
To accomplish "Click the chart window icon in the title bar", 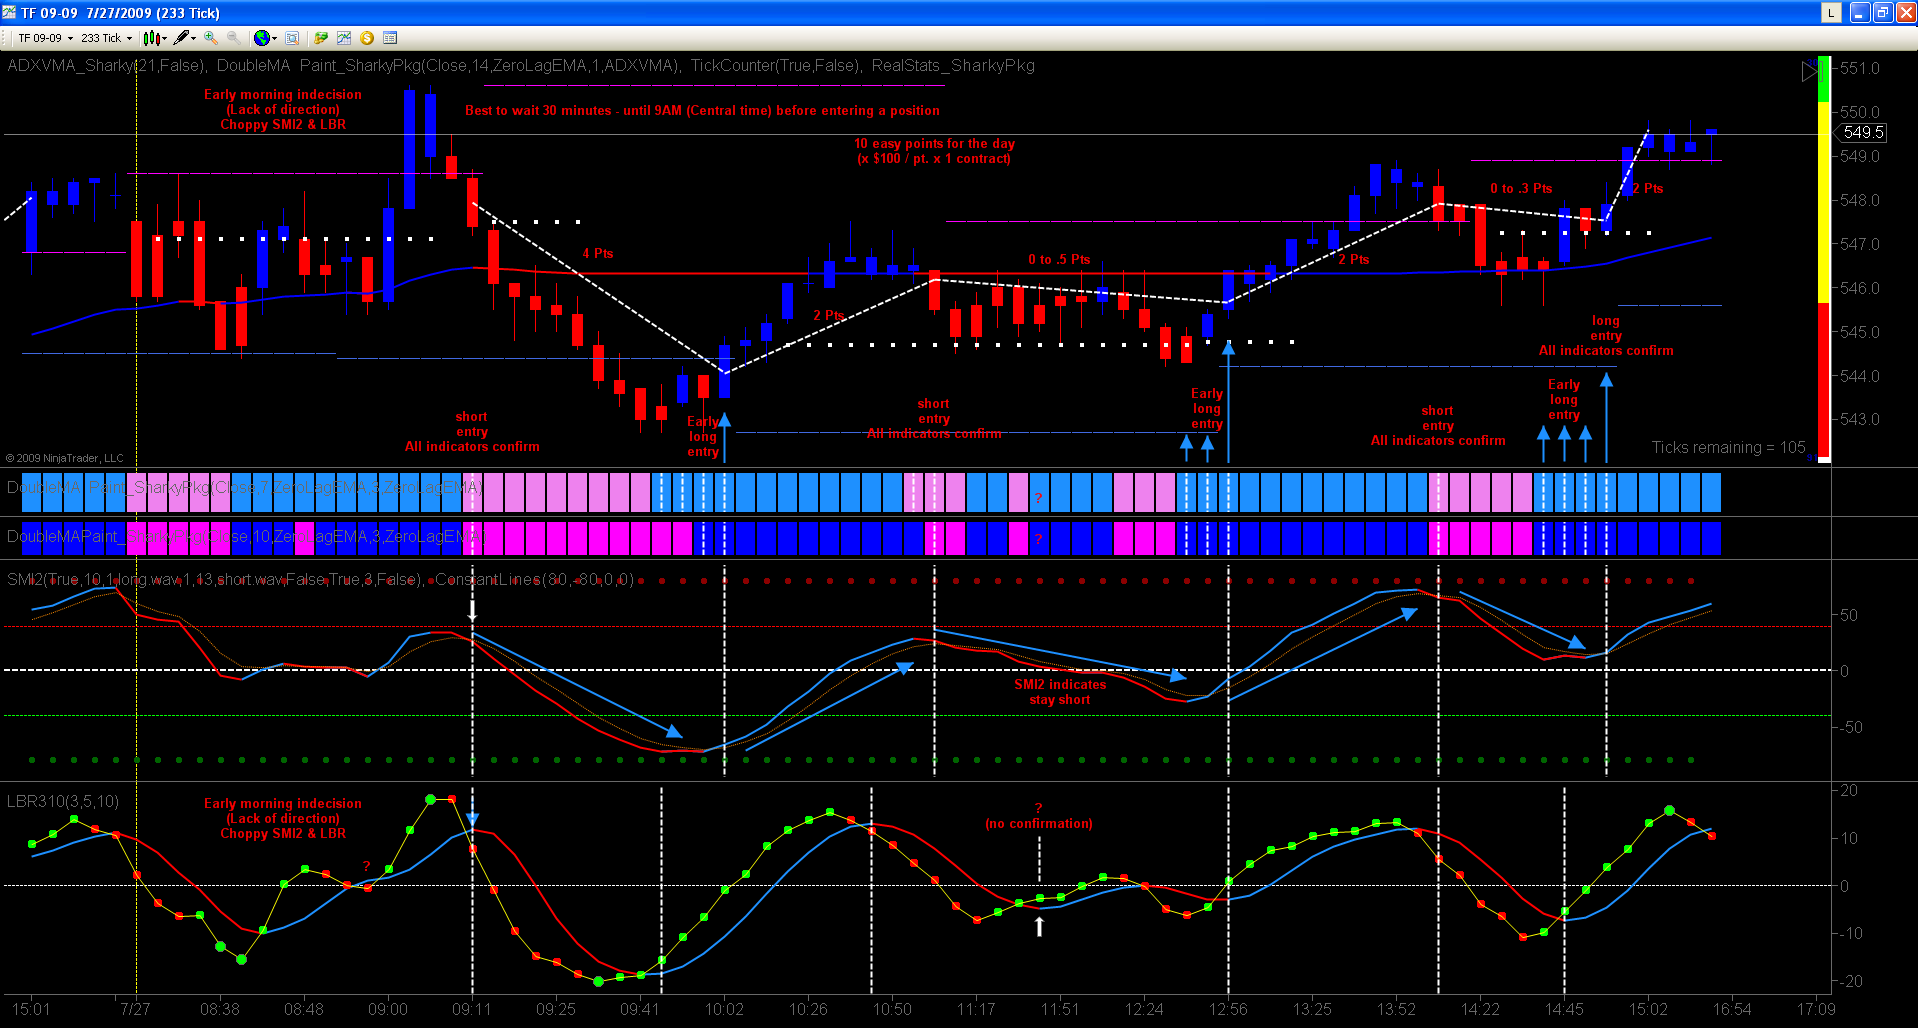I will [9, 12].
